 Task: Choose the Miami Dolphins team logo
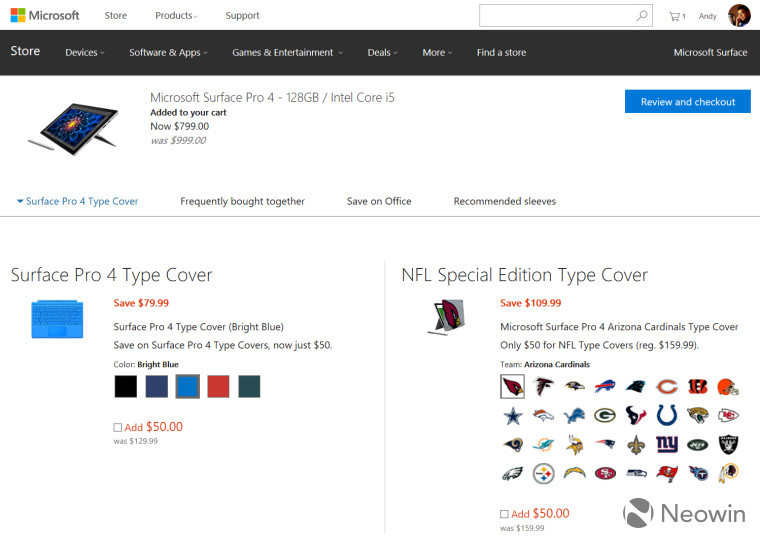[543, 445]
